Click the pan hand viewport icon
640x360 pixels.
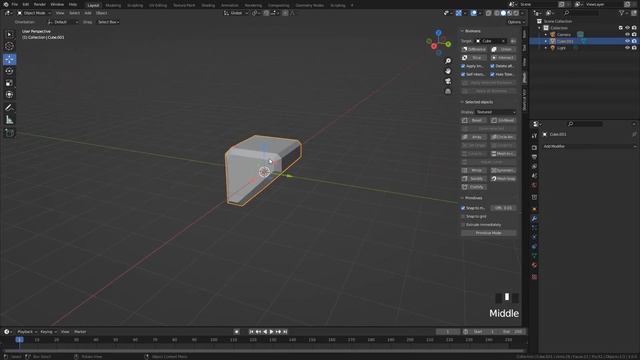pyautogui.click(x=448, y=71)
